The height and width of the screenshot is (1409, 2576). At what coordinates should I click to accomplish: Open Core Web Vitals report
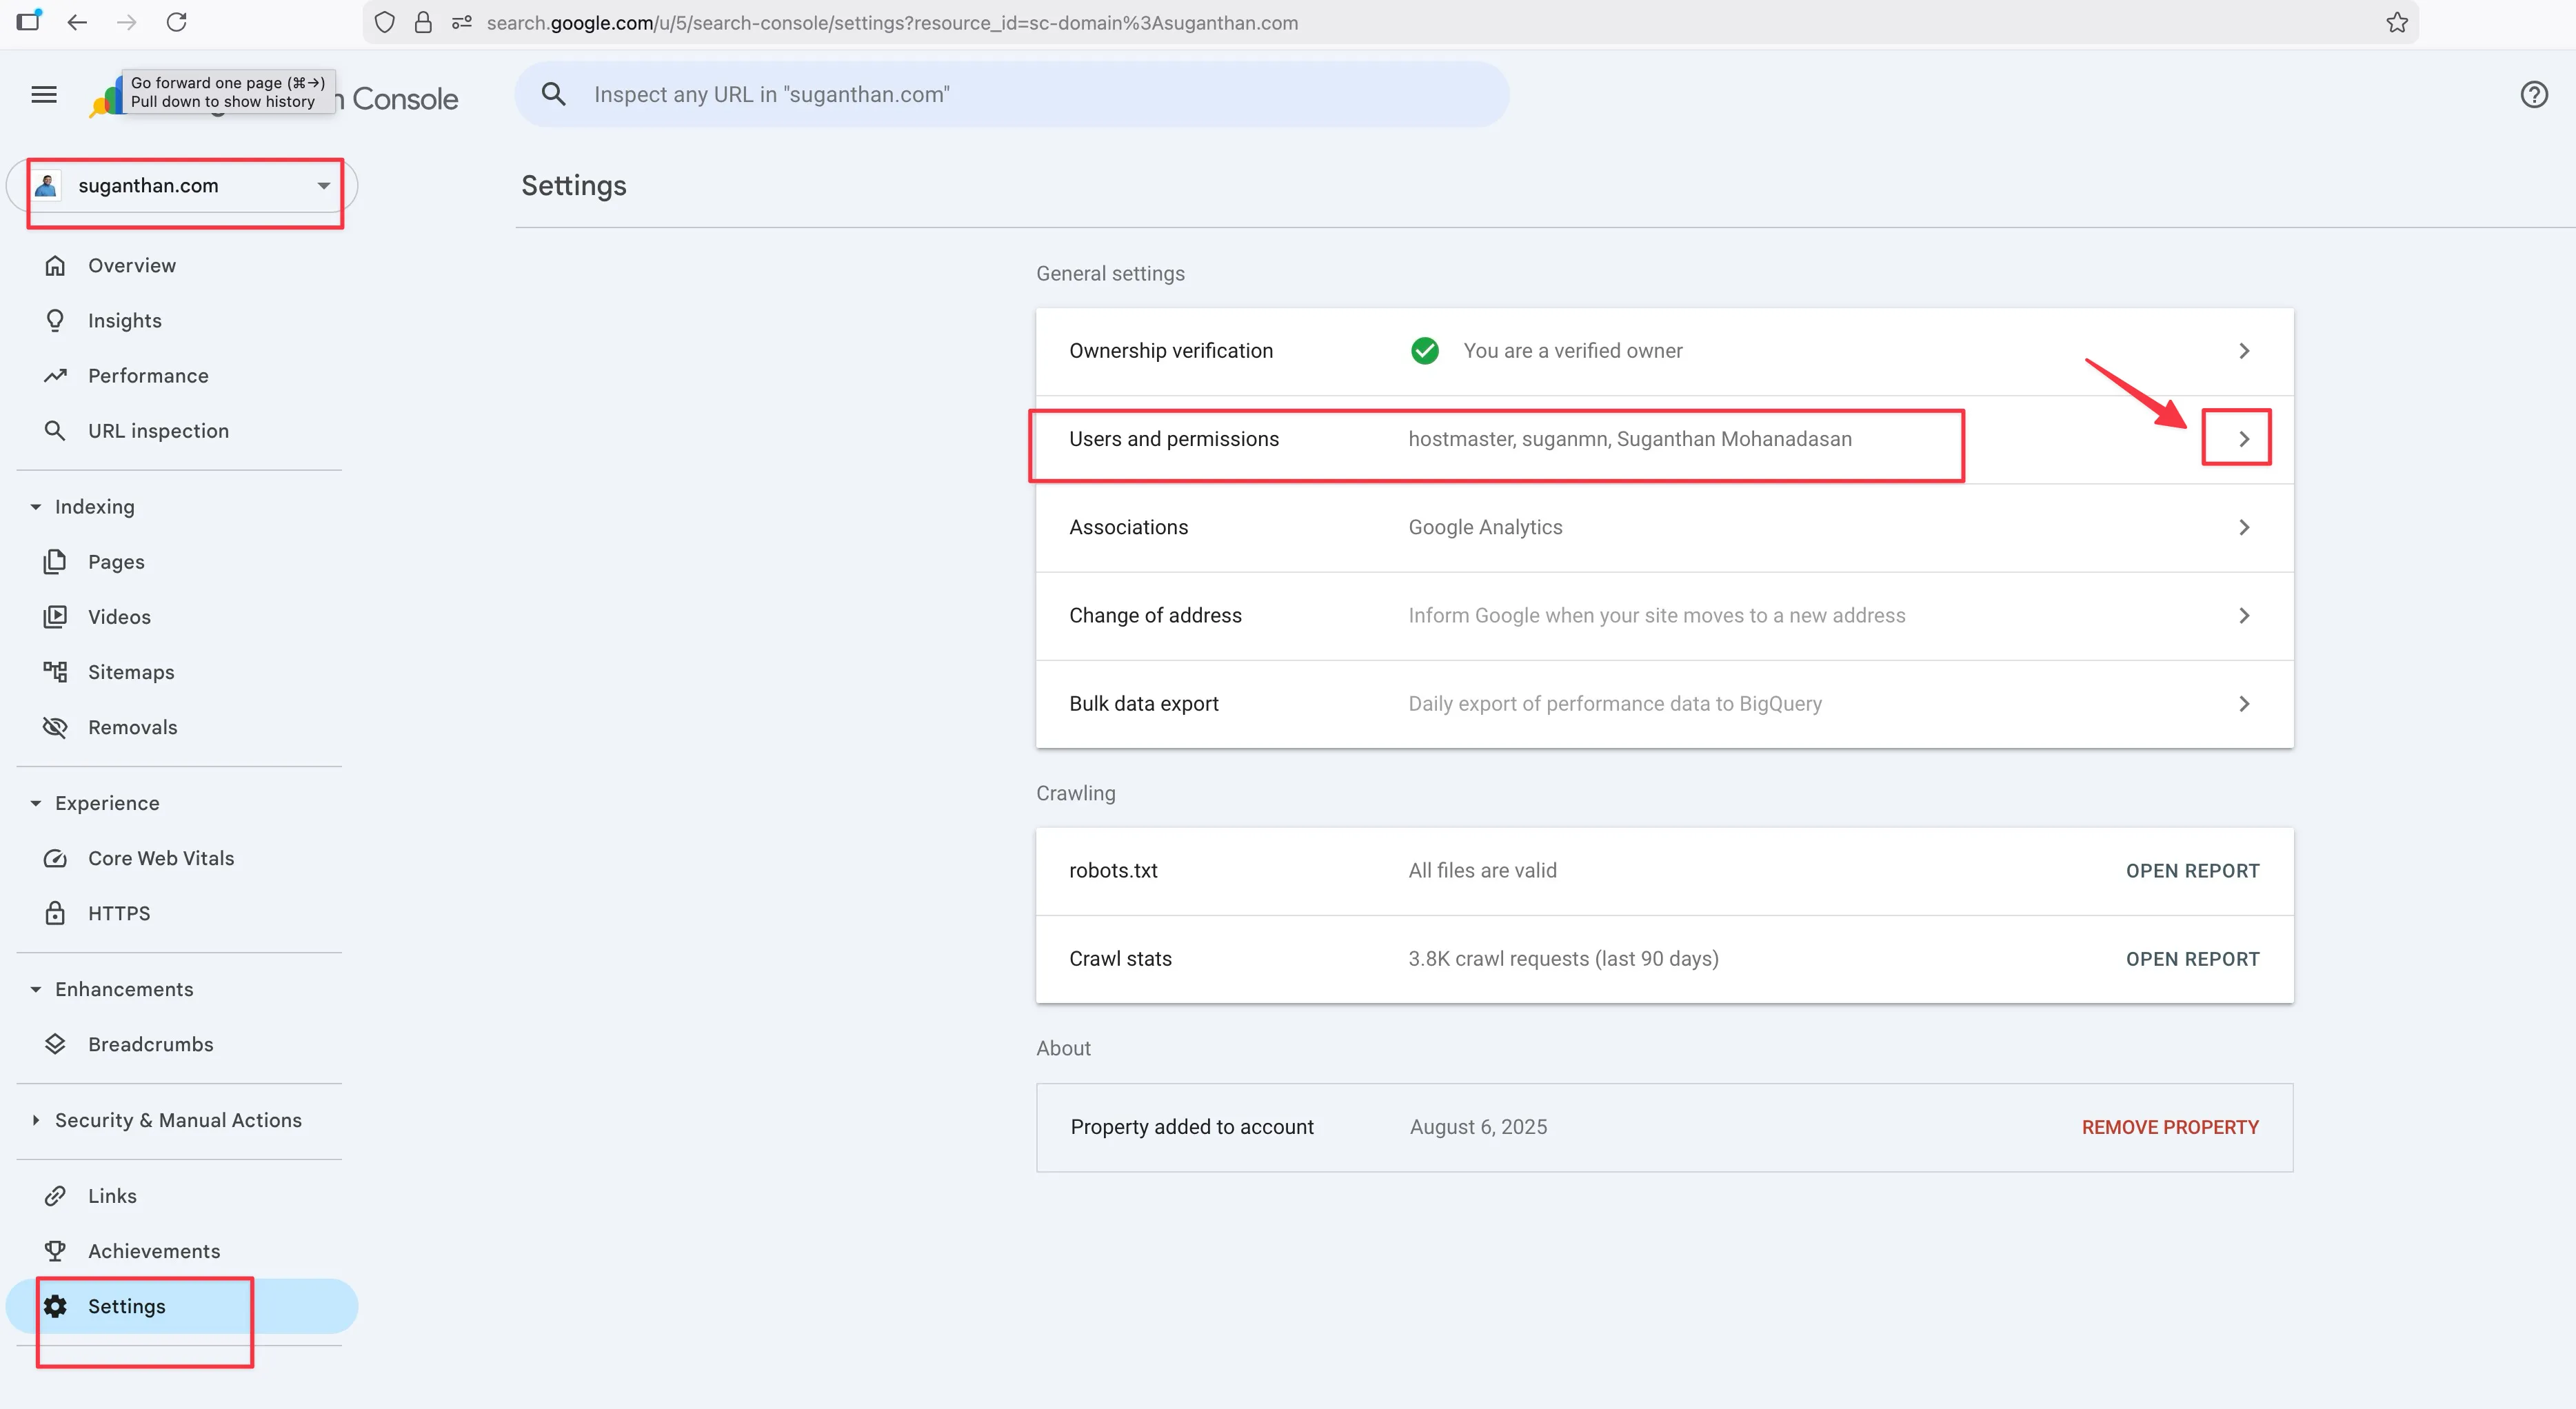[160, 858]
